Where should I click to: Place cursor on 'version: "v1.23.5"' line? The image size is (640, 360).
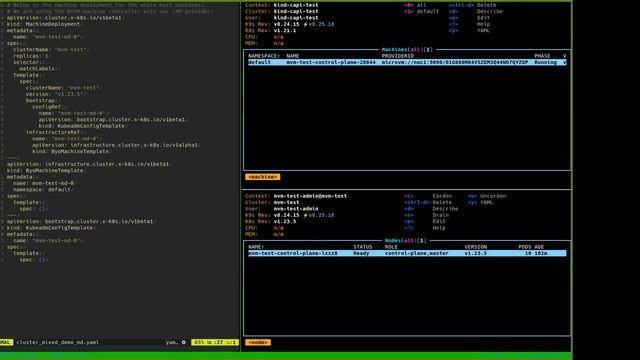[54, 94]
